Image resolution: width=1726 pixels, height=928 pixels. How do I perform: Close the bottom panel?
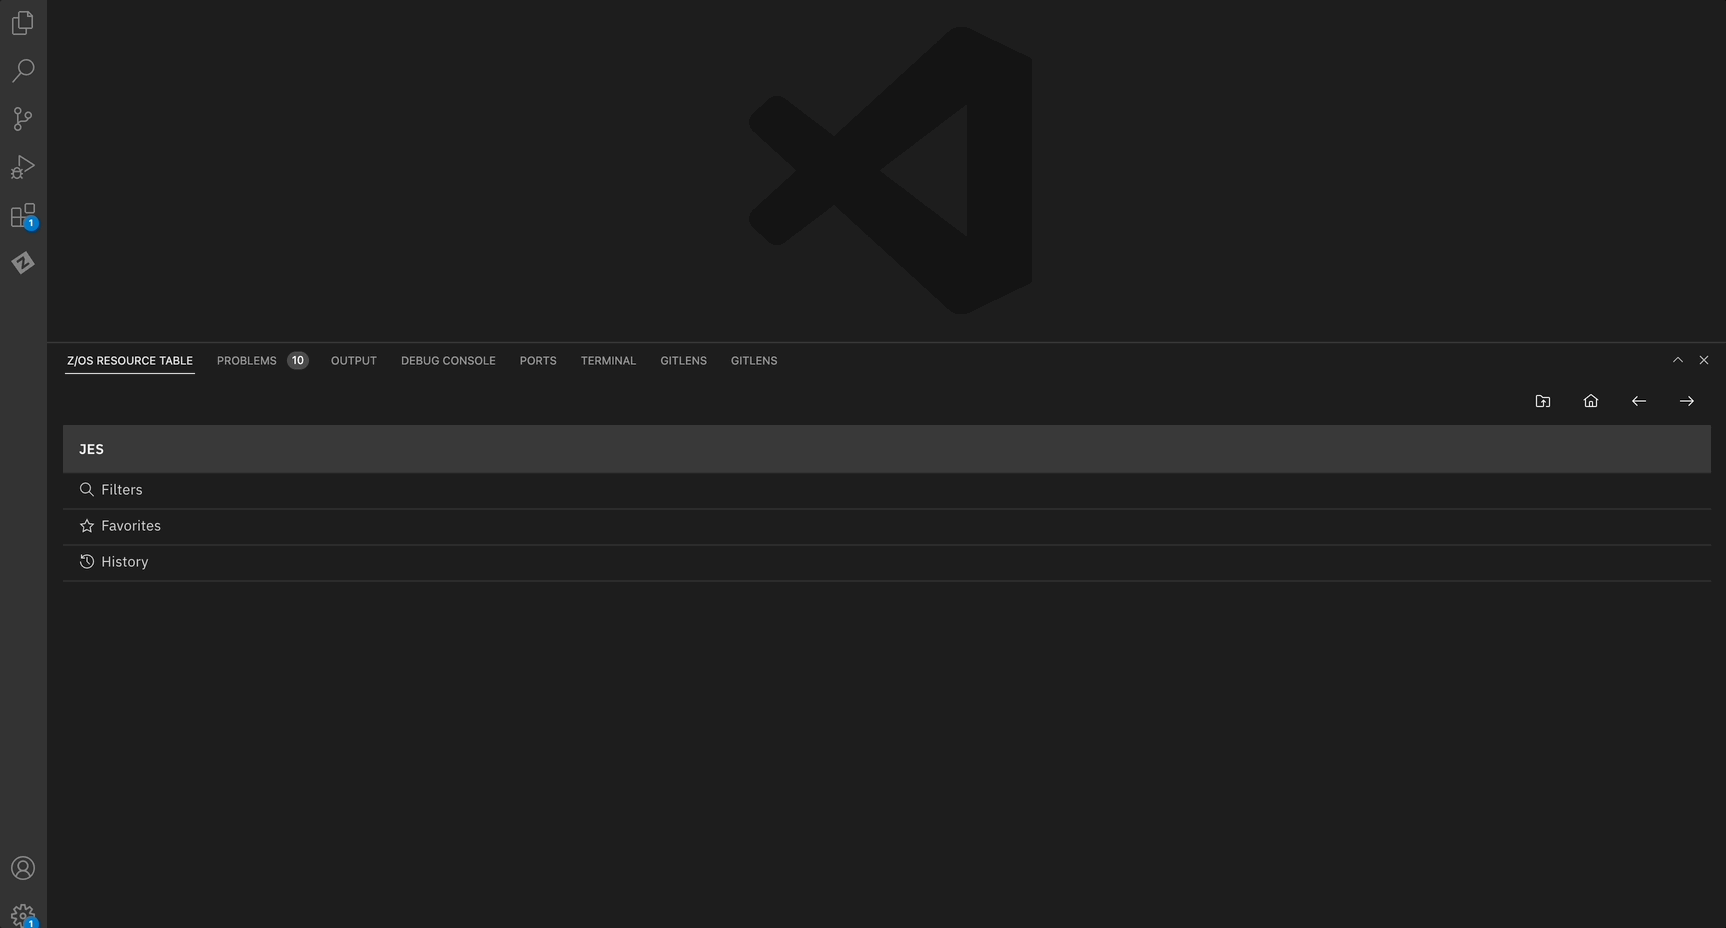click(x=1704, y=360)
